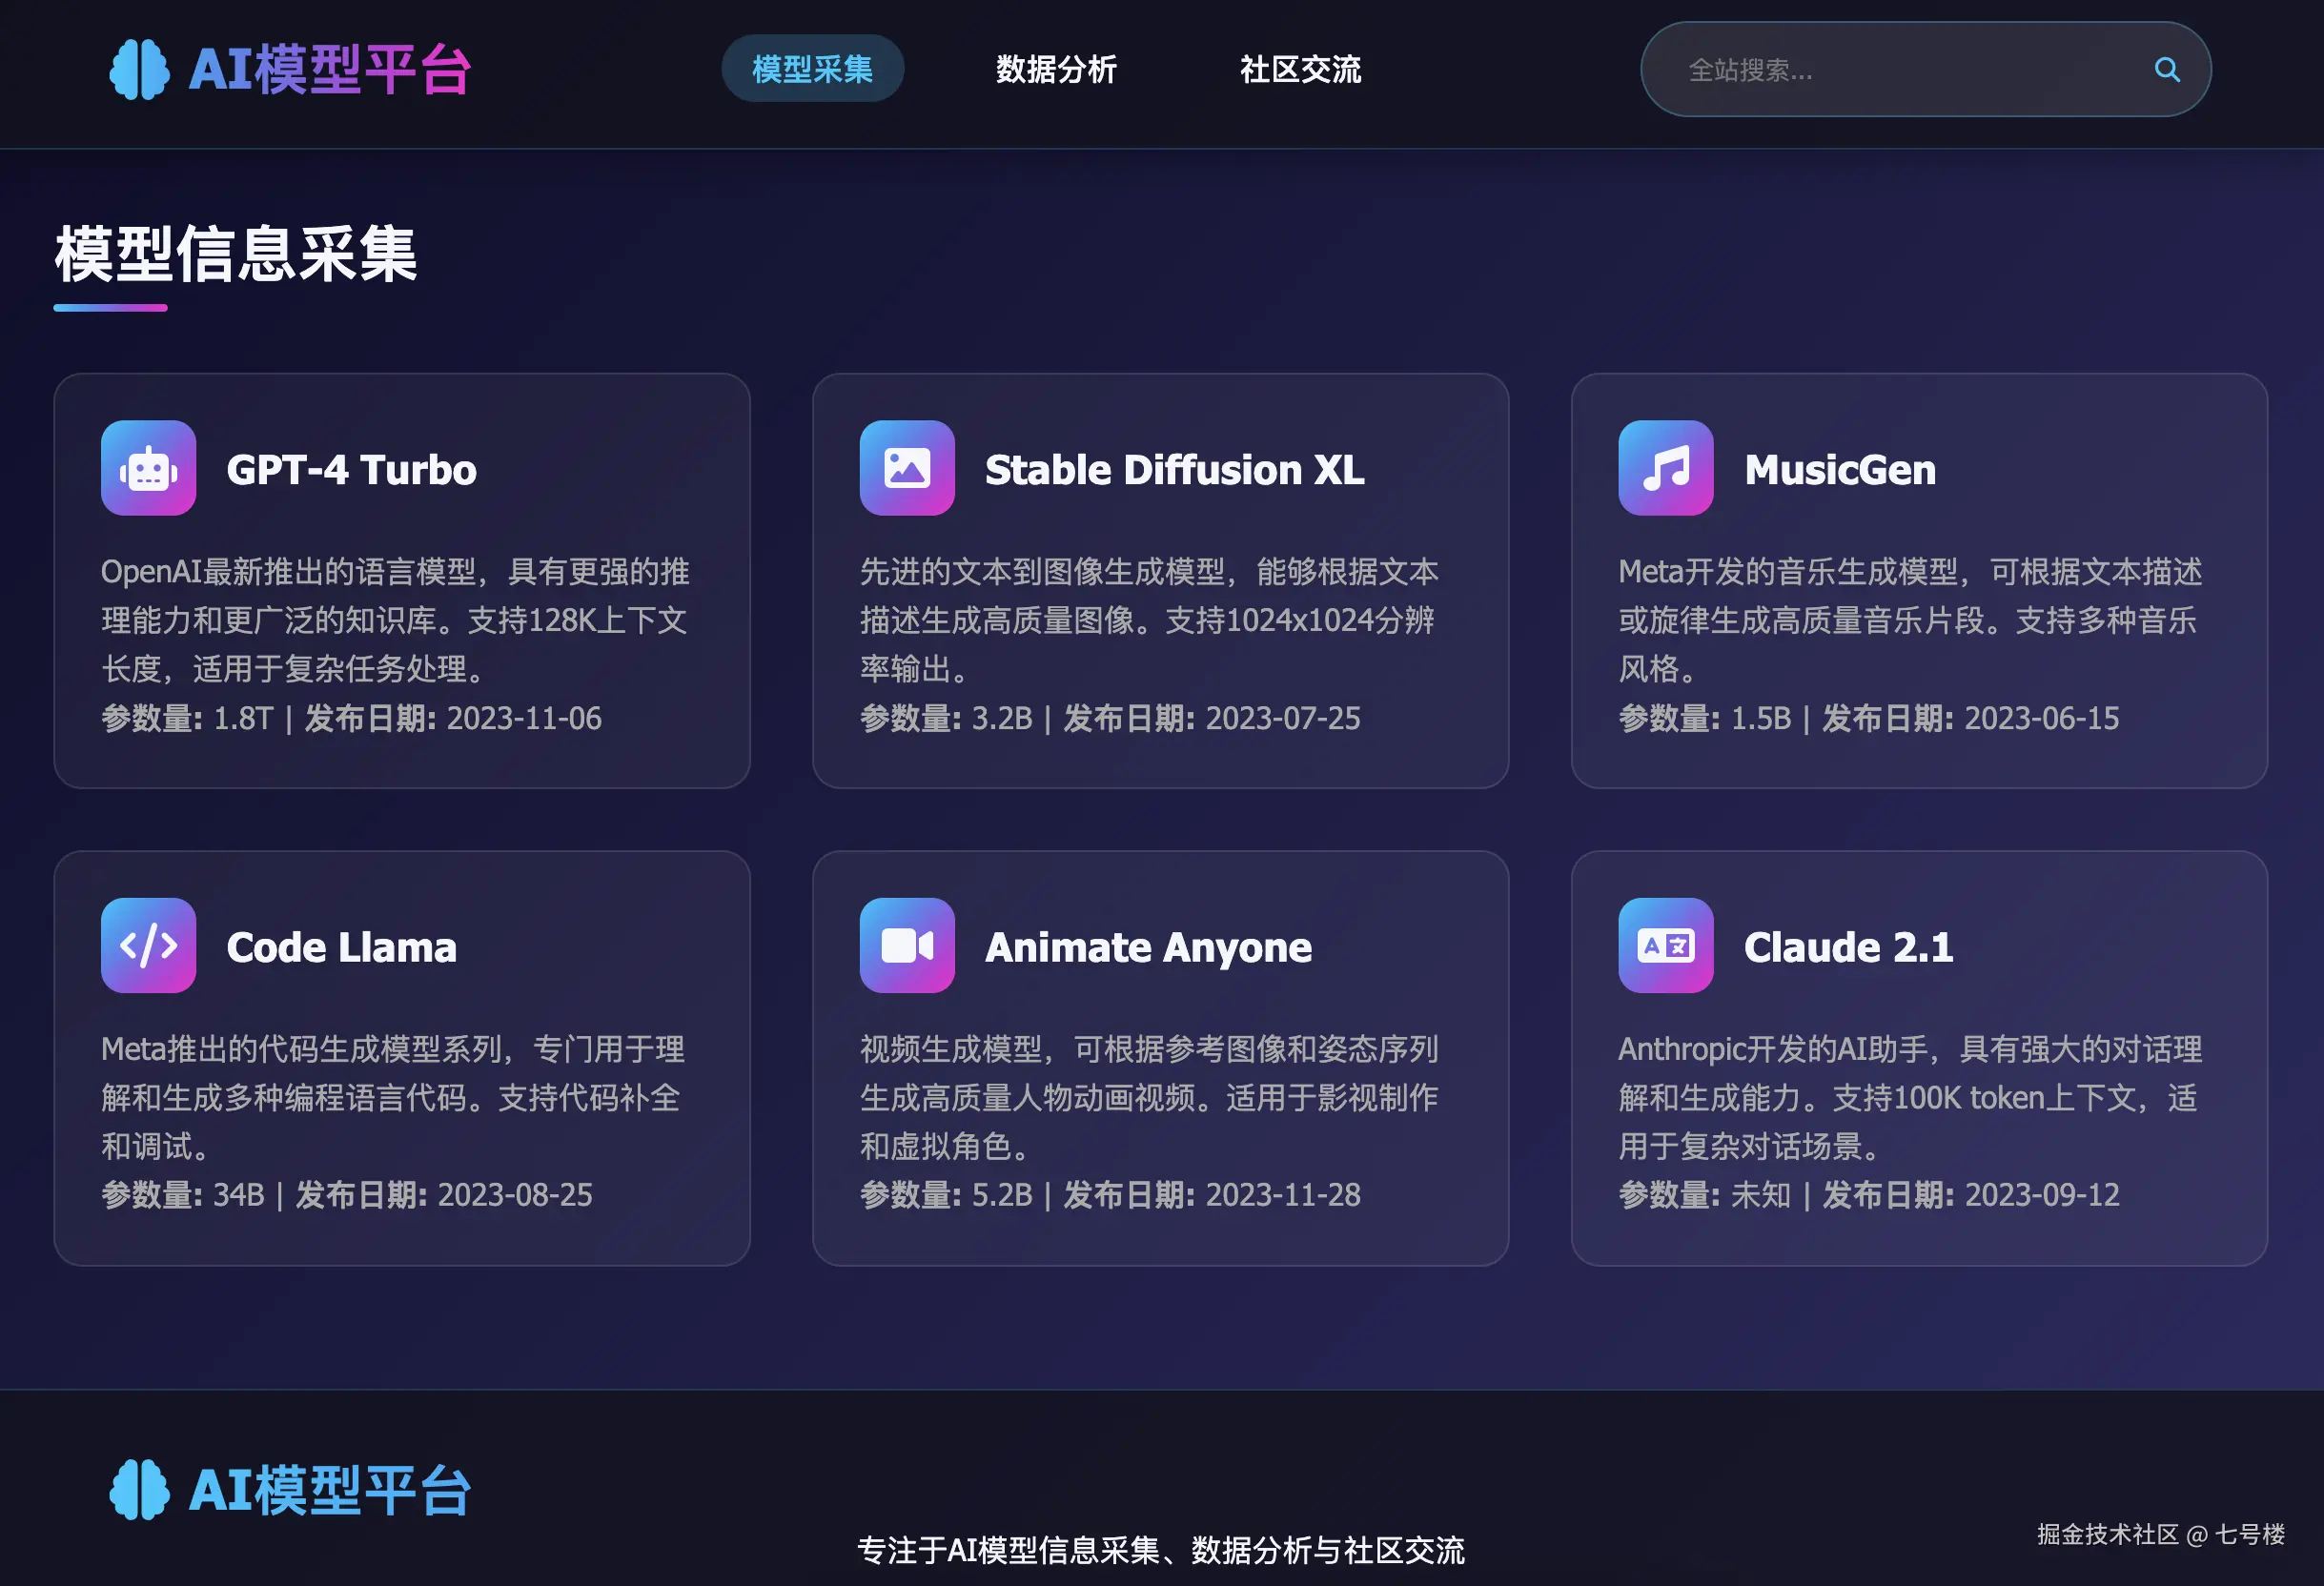Click the Animate Anyone video camera icon
Screen dimensions: 2324x1586
click(x=906, y=945)
